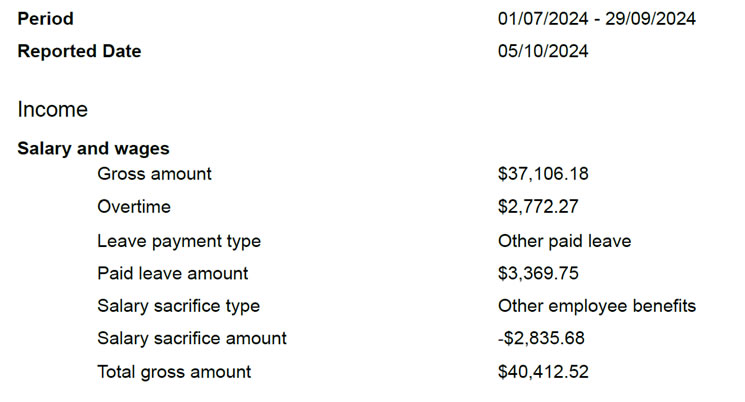The width and height of the screenshot is (745, 402).
Task: Click the Reported Date label
Action: (x=79, y=51)
